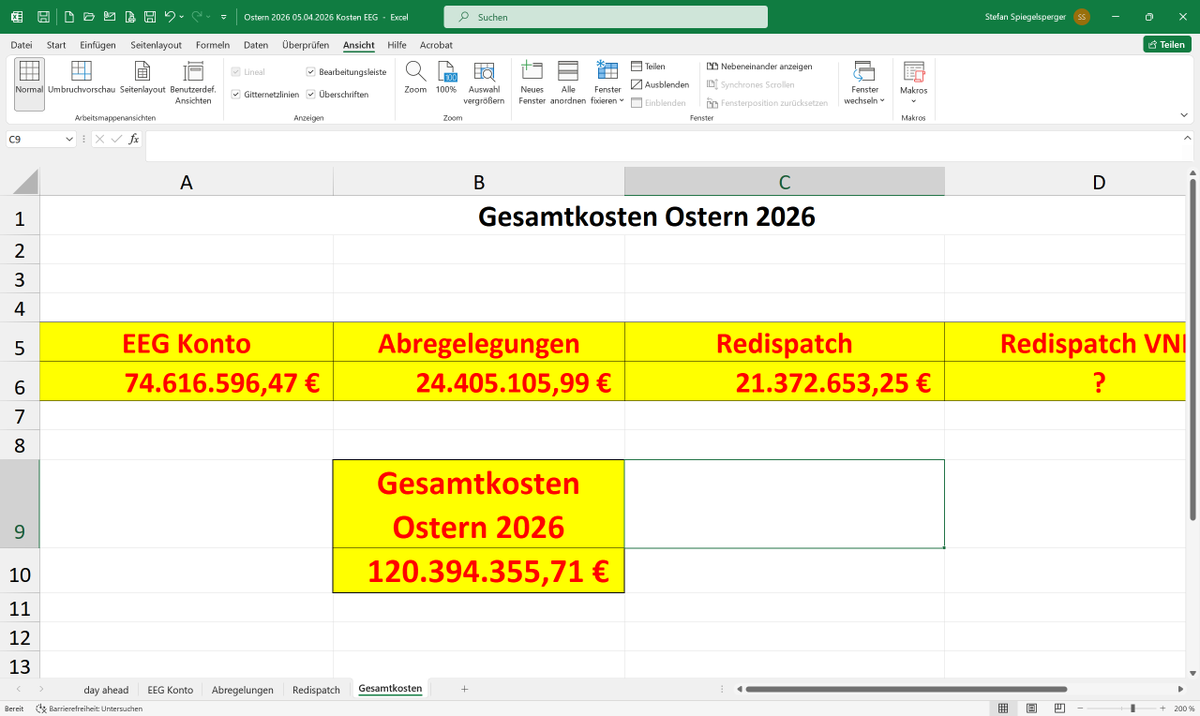The height and width of the screenshot is (716, 1200).
Task: Open the Formeln ribbon tab
Action: click(x=212, y=45)
